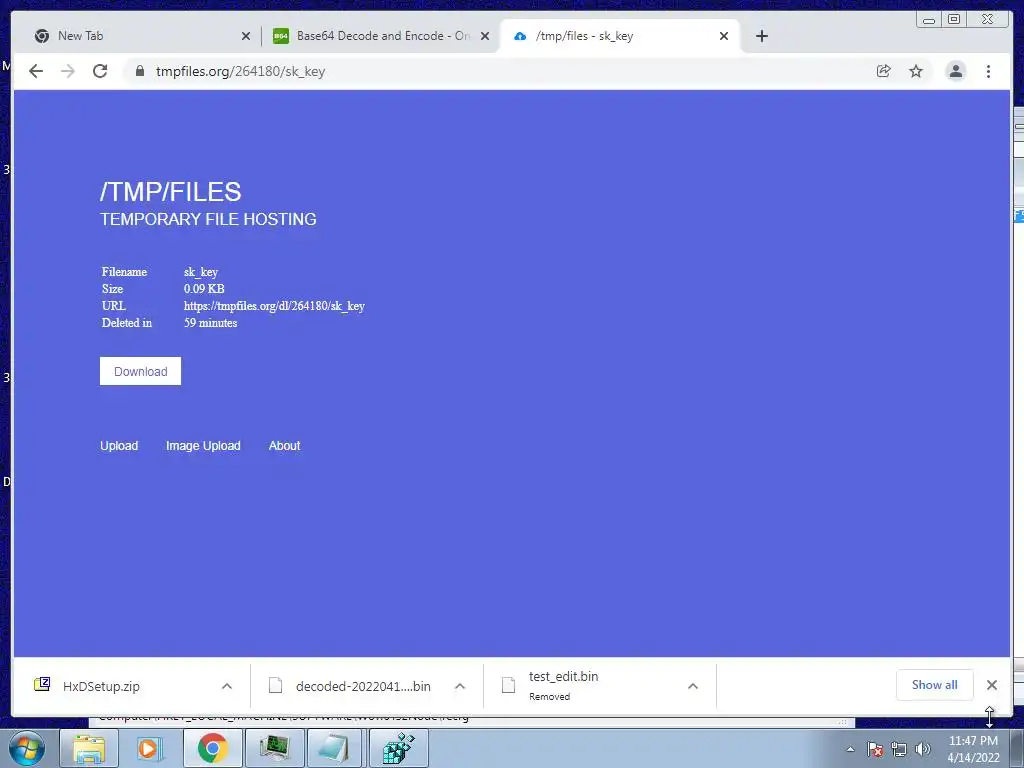Open the Image Upload link

[x=203, y=445]
